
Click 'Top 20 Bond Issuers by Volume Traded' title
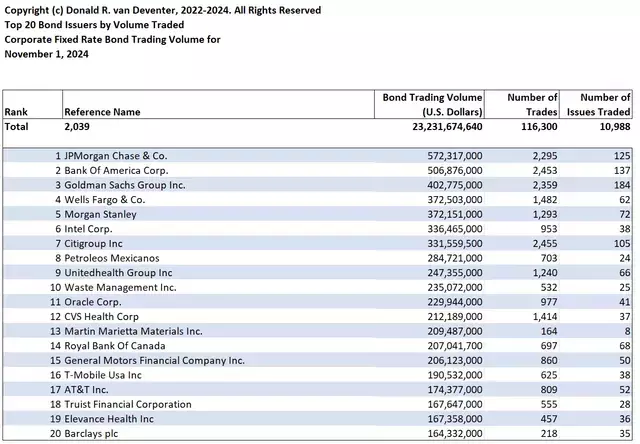94,25
